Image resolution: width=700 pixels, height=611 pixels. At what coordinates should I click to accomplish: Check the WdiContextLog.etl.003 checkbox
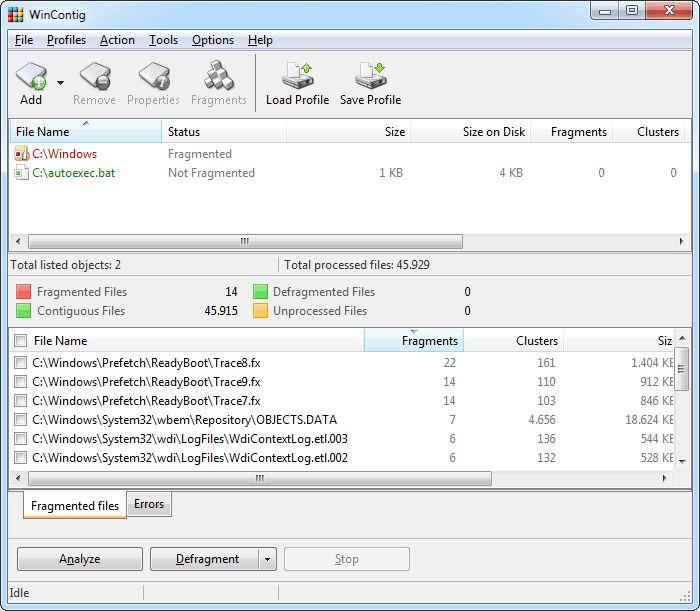(21, 439)
